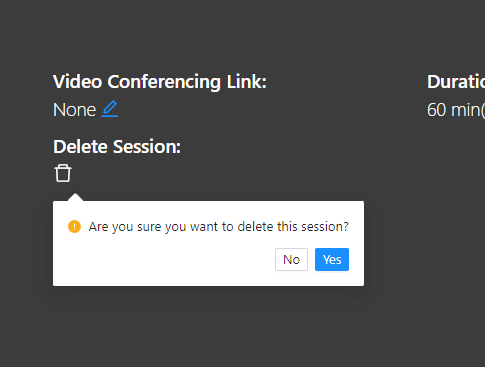The width and height of the screenshot is (485, 367).
Task: Click the underlined blue pencil next to None
Action: coord(110,109)
